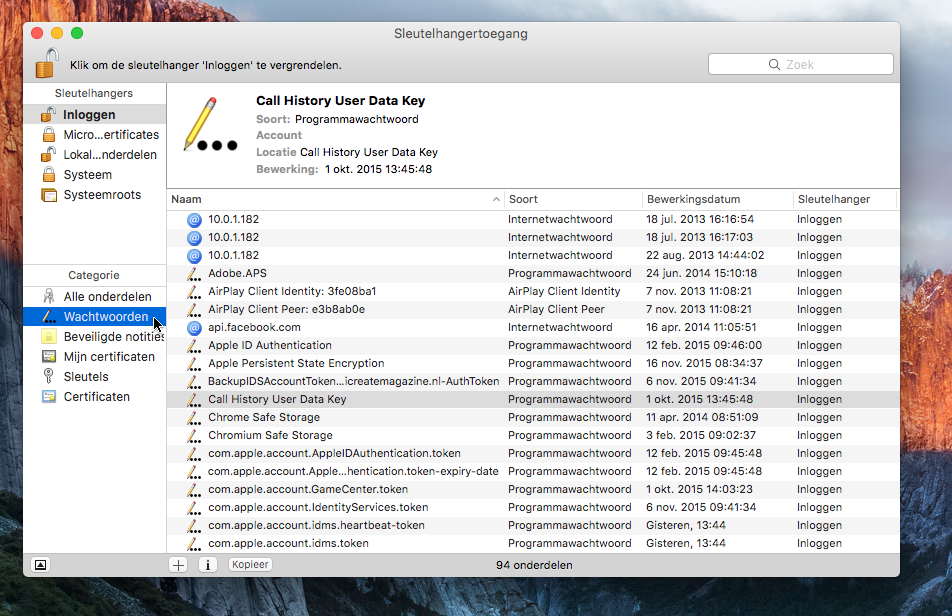Select the api.facebook.com entry
Screen dimensions: 952x616
254,327
